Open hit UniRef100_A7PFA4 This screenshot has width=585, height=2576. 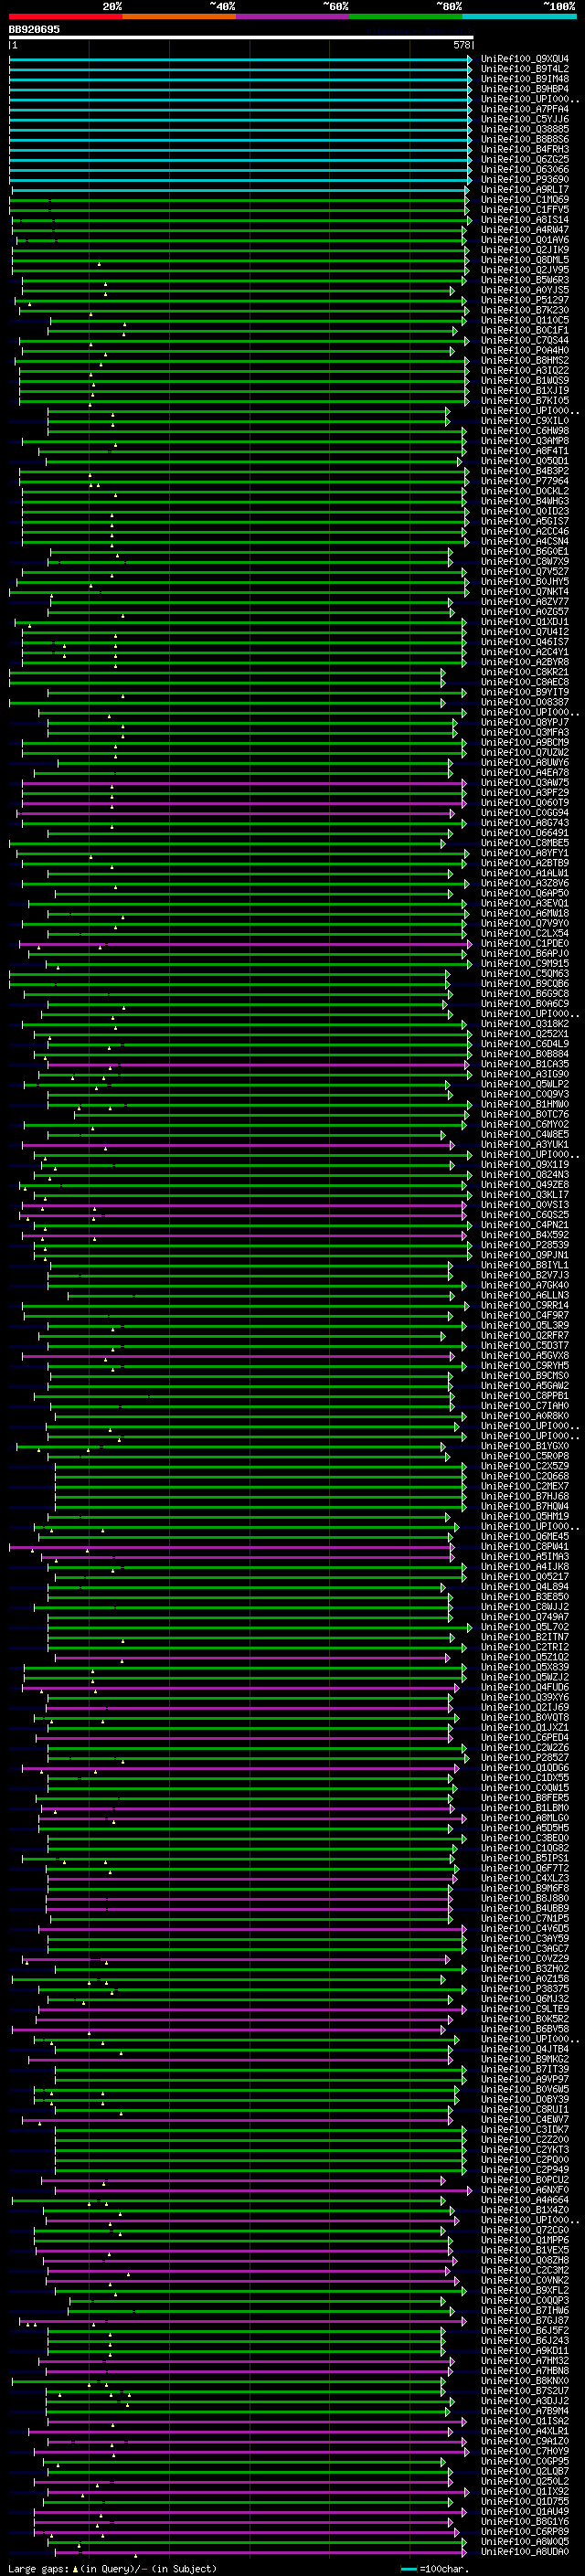524,109
